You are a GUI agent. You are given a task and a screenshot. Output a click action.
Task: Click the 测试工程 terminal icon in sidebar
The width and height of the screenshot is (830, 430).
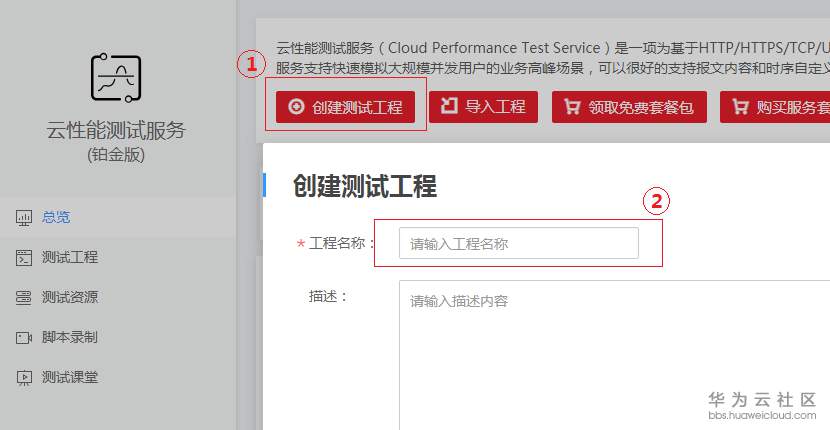click(24, 257)
